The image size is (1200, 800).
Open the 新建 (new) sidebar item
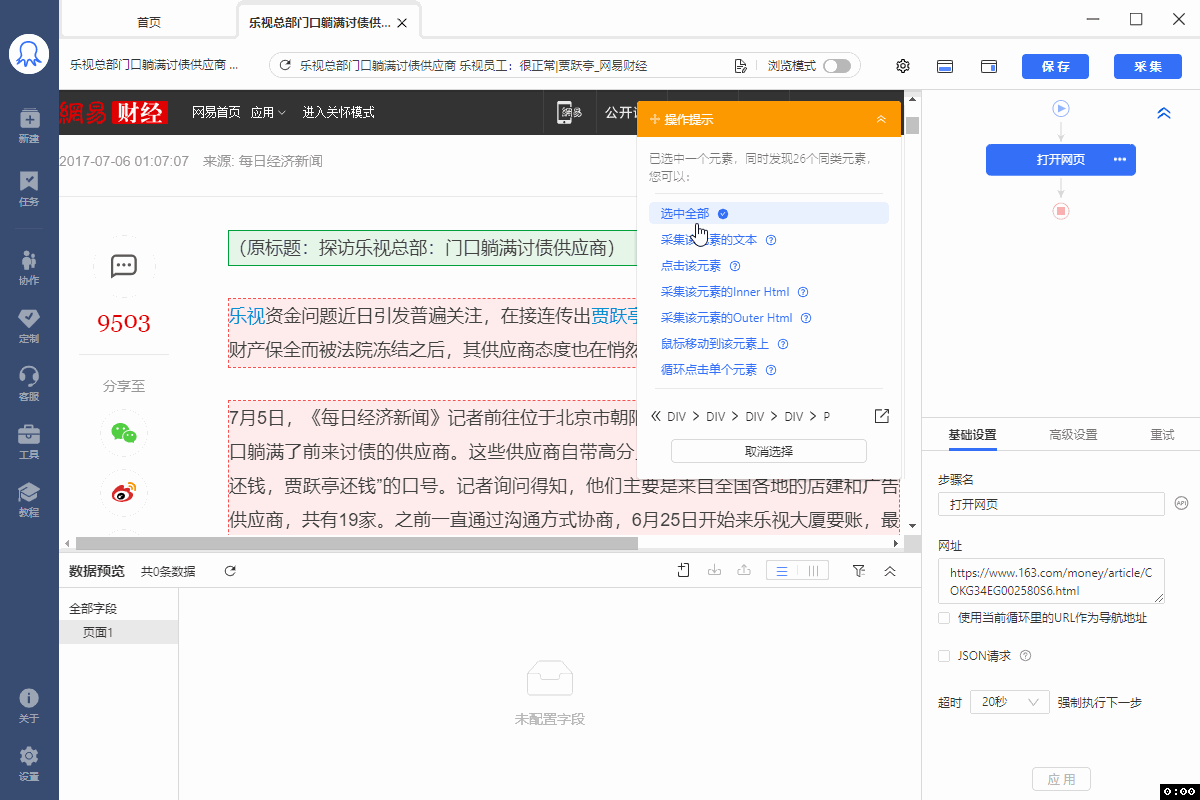pos(29,126)
